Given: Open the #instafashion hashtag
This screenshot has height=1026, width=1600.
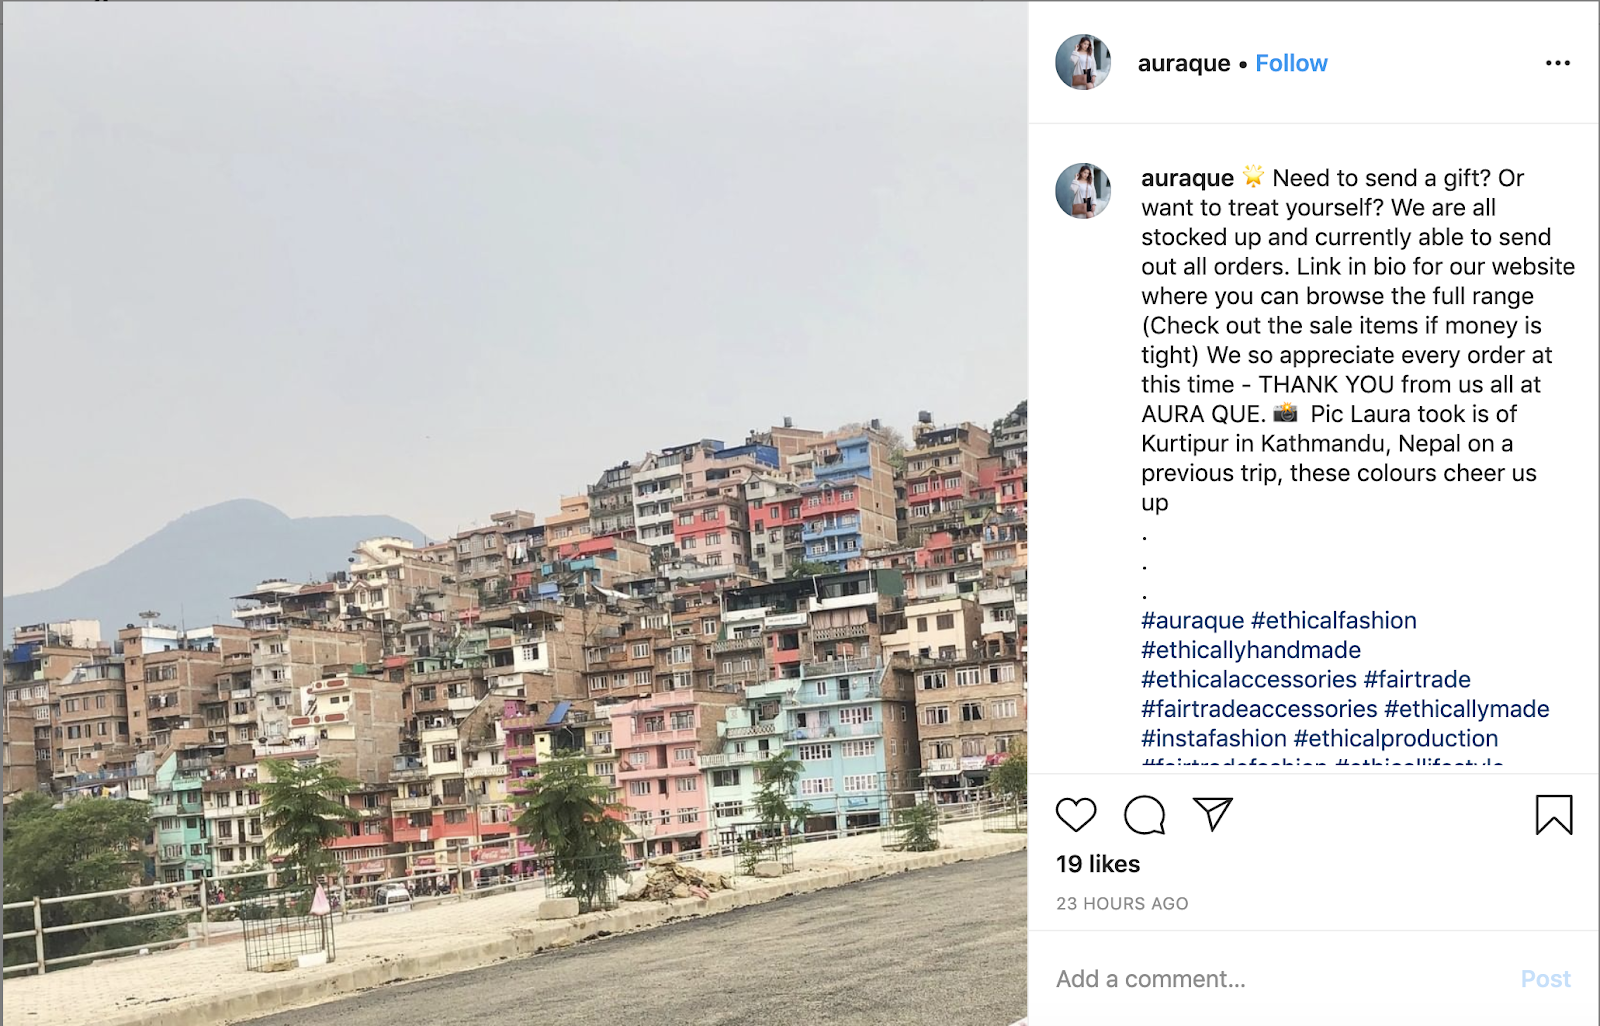Looking at the screenshot, I should click(x=1214, y=738).
